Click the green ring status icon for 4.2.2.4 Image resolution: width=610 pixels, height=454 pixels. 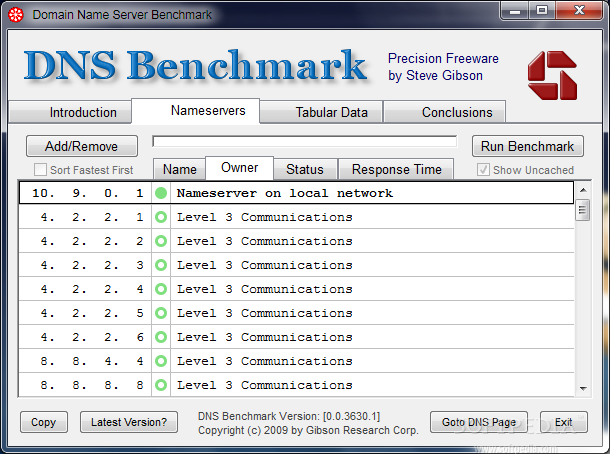point(161,289)
